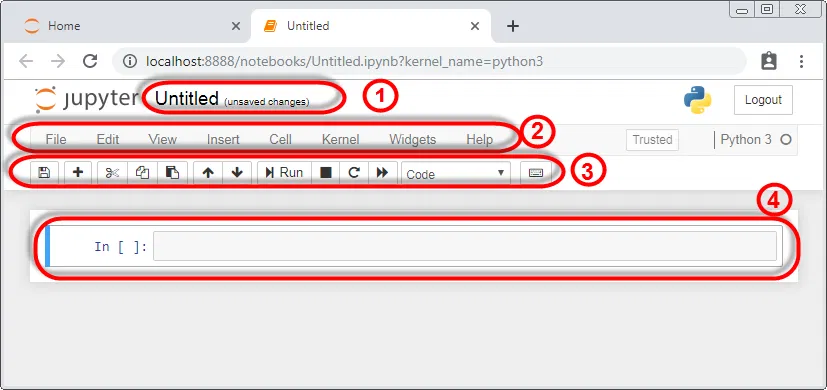
Task: Open the Code cell type dropdown
Action: coord(456,173)
